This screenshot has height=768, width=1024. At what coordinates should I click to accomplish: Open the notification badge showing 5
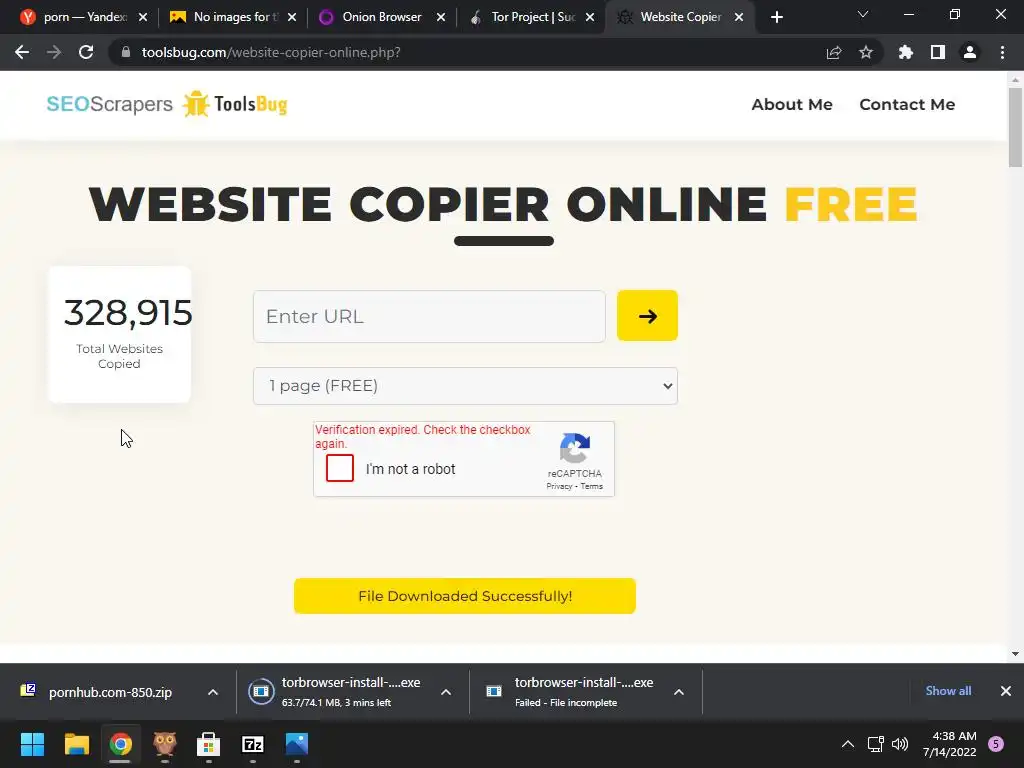[996, 744]
